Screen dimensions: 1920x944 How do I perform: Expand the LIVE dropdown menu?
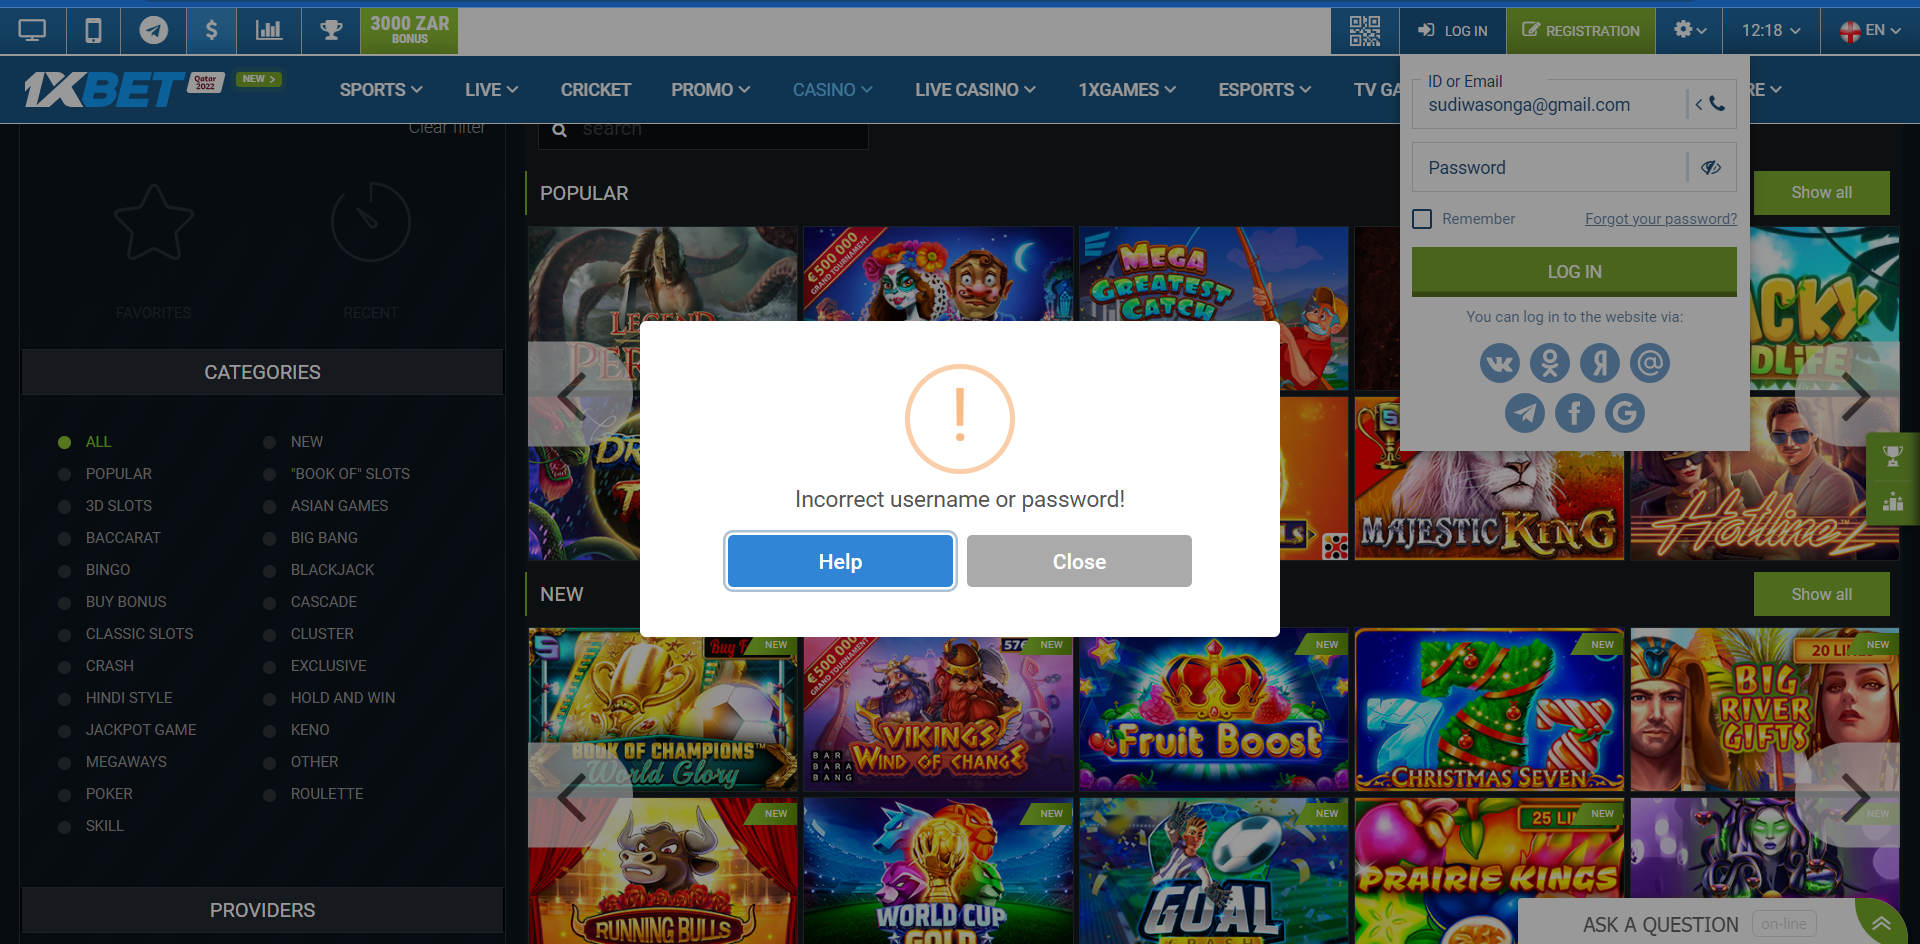coord(492,90)
